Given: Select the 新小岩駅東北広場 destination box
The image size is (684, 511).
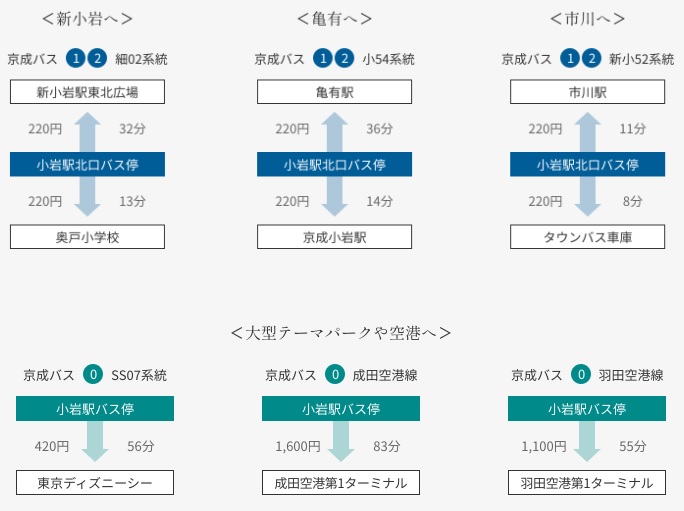Looking at the screenshot, I should click(x=87, y=93).
